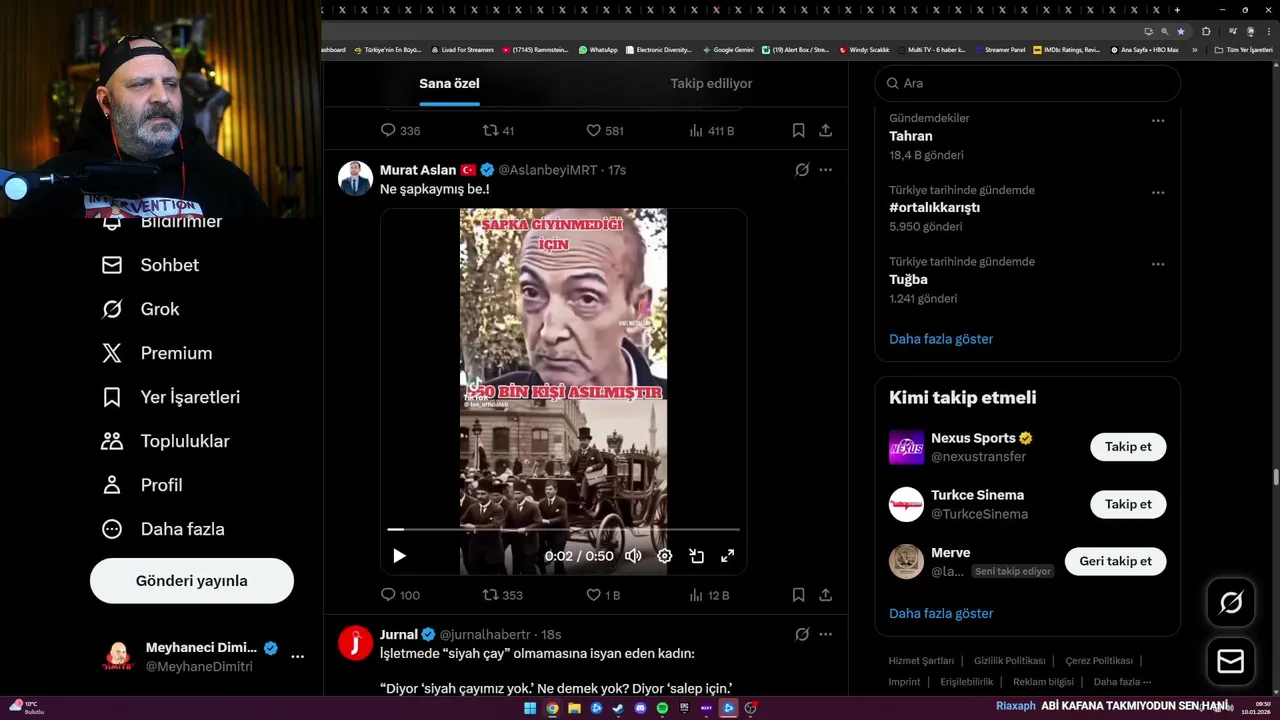
Task: Open floating messages envelope button
Action: (1231, 661)
